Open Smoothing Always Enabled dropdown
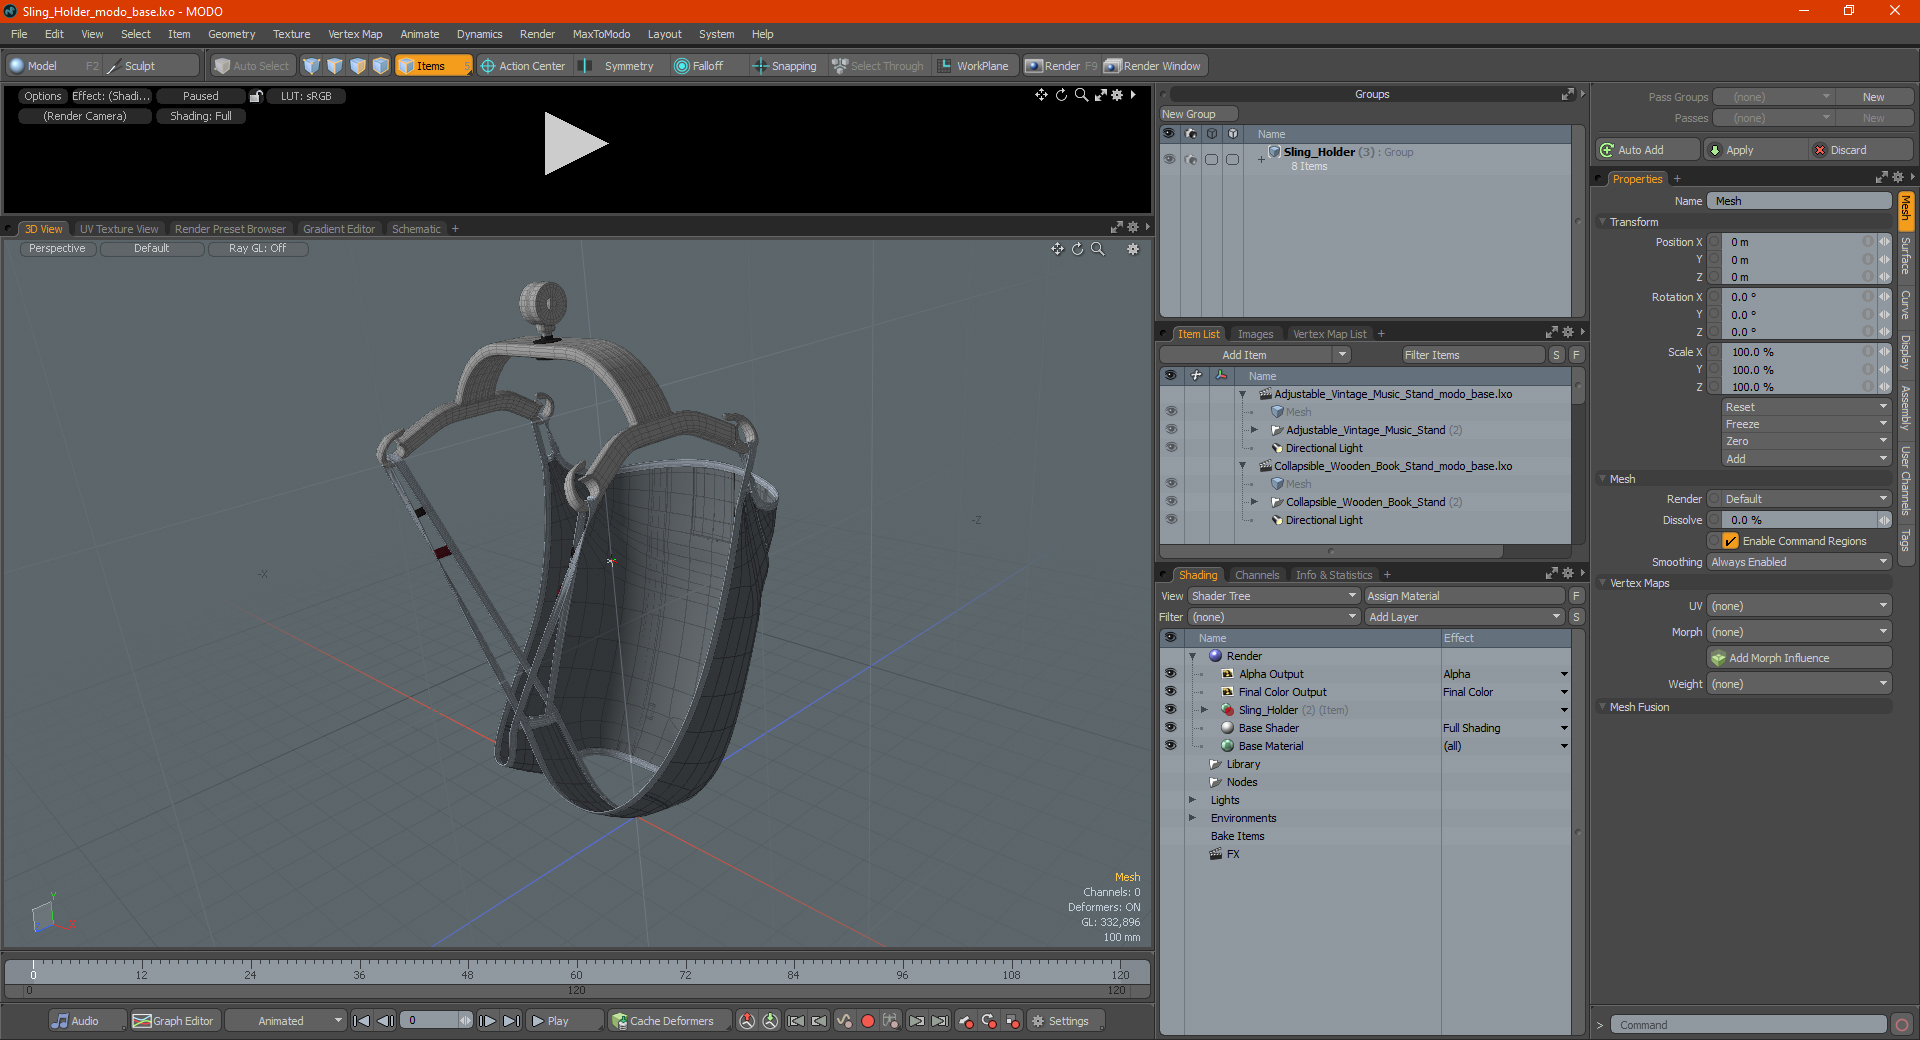The image size is (1920, 1040). 1799,562
